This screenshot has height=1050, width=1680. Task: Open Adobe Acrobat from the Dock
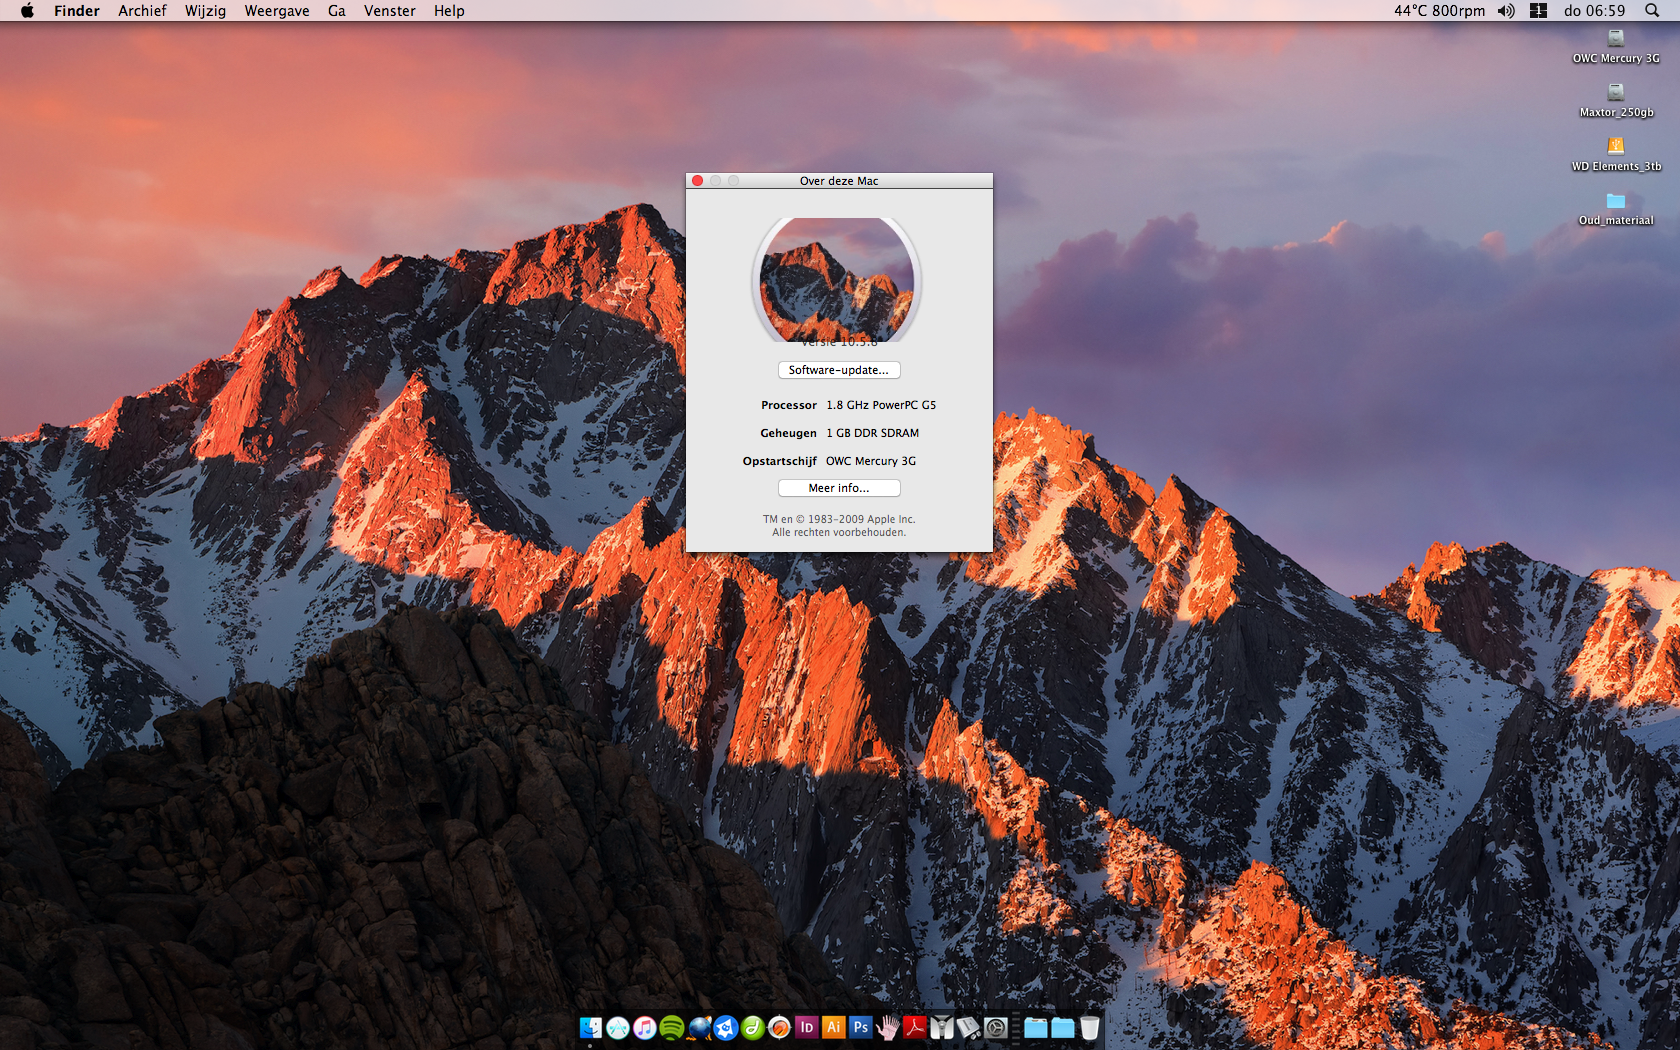pyautogui.click(x=915, y=1027)
